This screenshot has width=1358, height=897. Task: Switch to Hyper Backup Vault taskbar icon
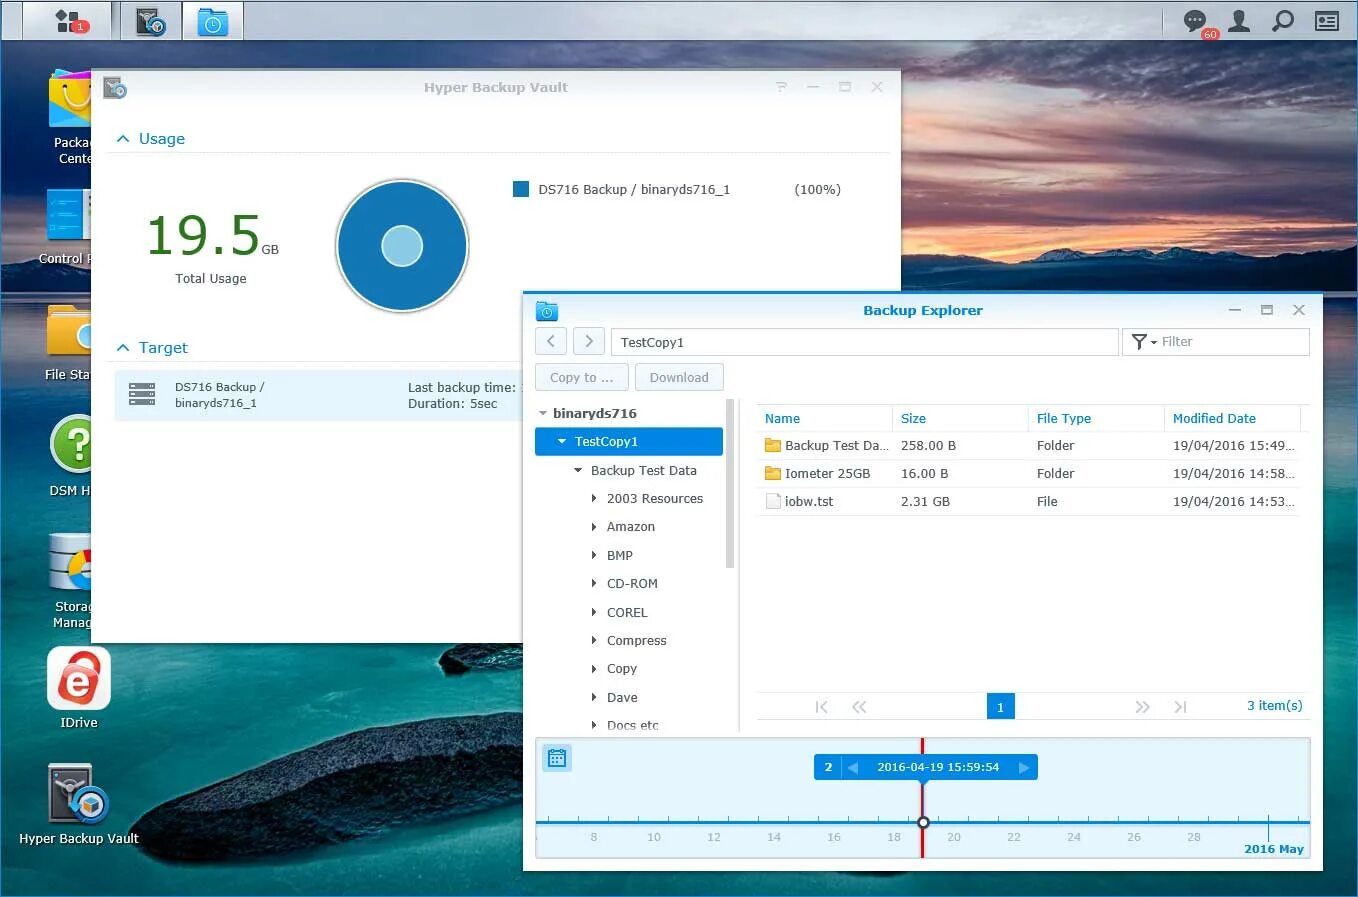click(150, 20)
